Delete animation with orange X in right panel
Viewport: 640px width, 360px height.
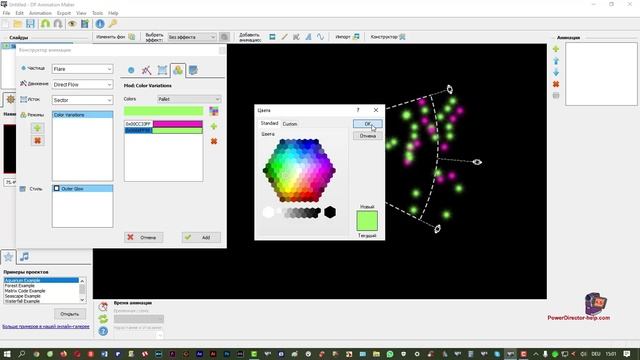pos(556,84)
